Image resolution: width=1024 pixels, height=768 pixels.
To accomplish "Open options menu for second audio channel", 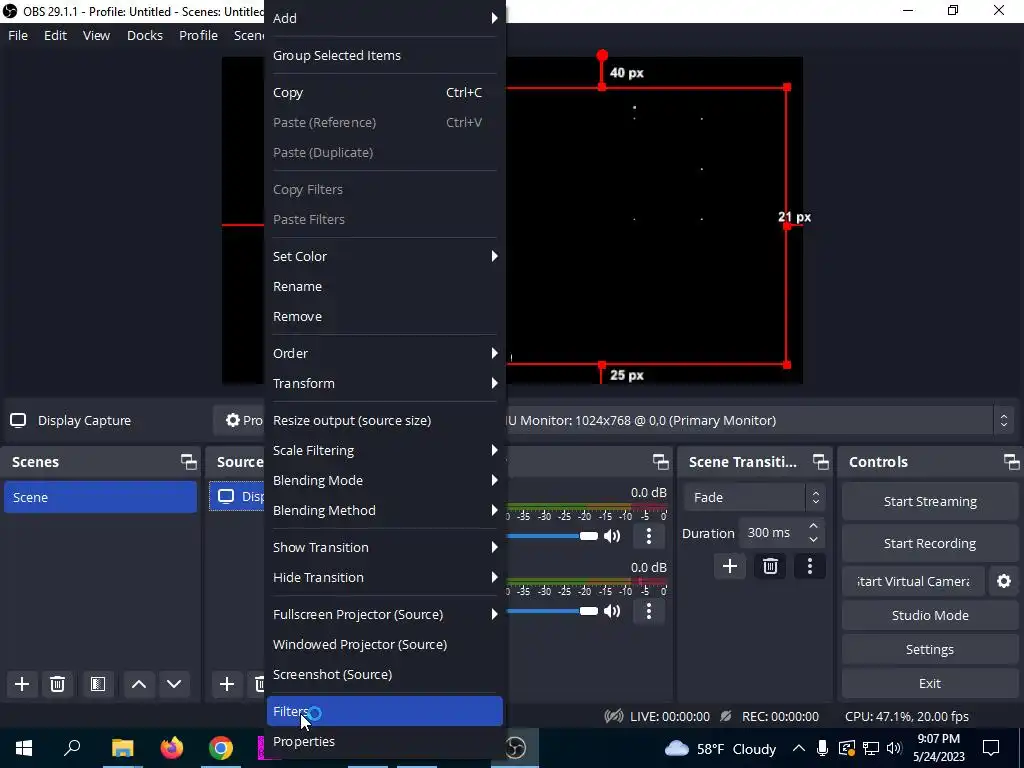I will point(648,611).
